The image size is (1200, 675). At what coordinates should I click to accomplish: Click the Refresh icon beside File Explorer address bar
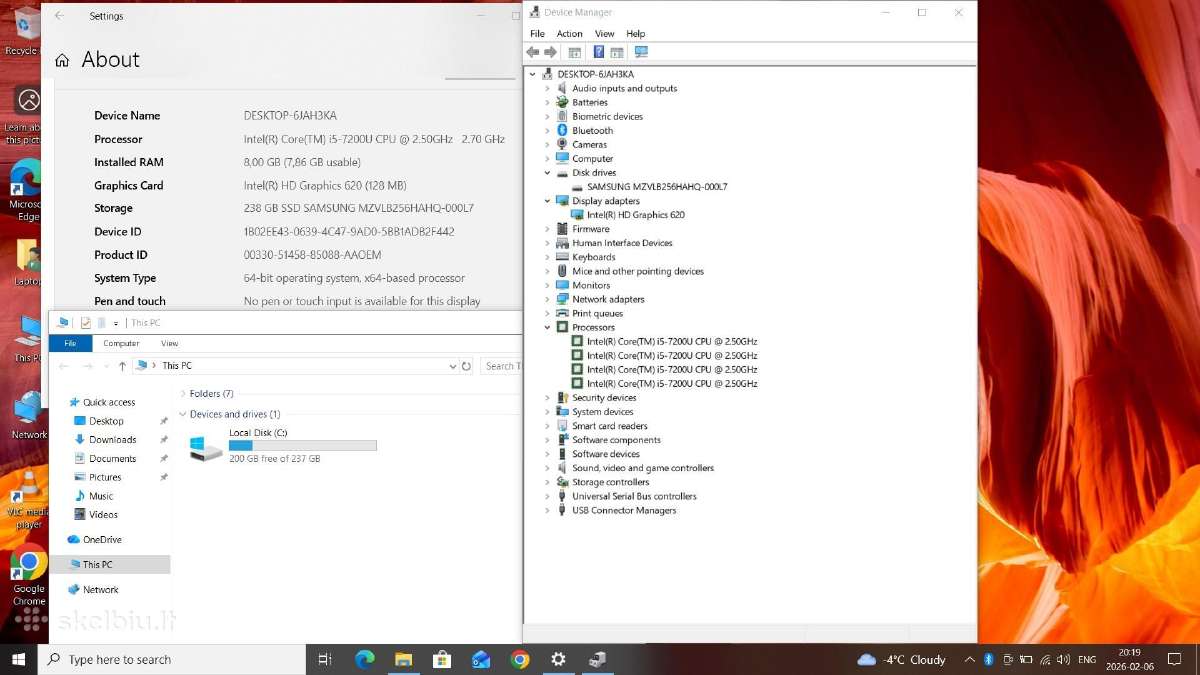(x=467, y=366)
